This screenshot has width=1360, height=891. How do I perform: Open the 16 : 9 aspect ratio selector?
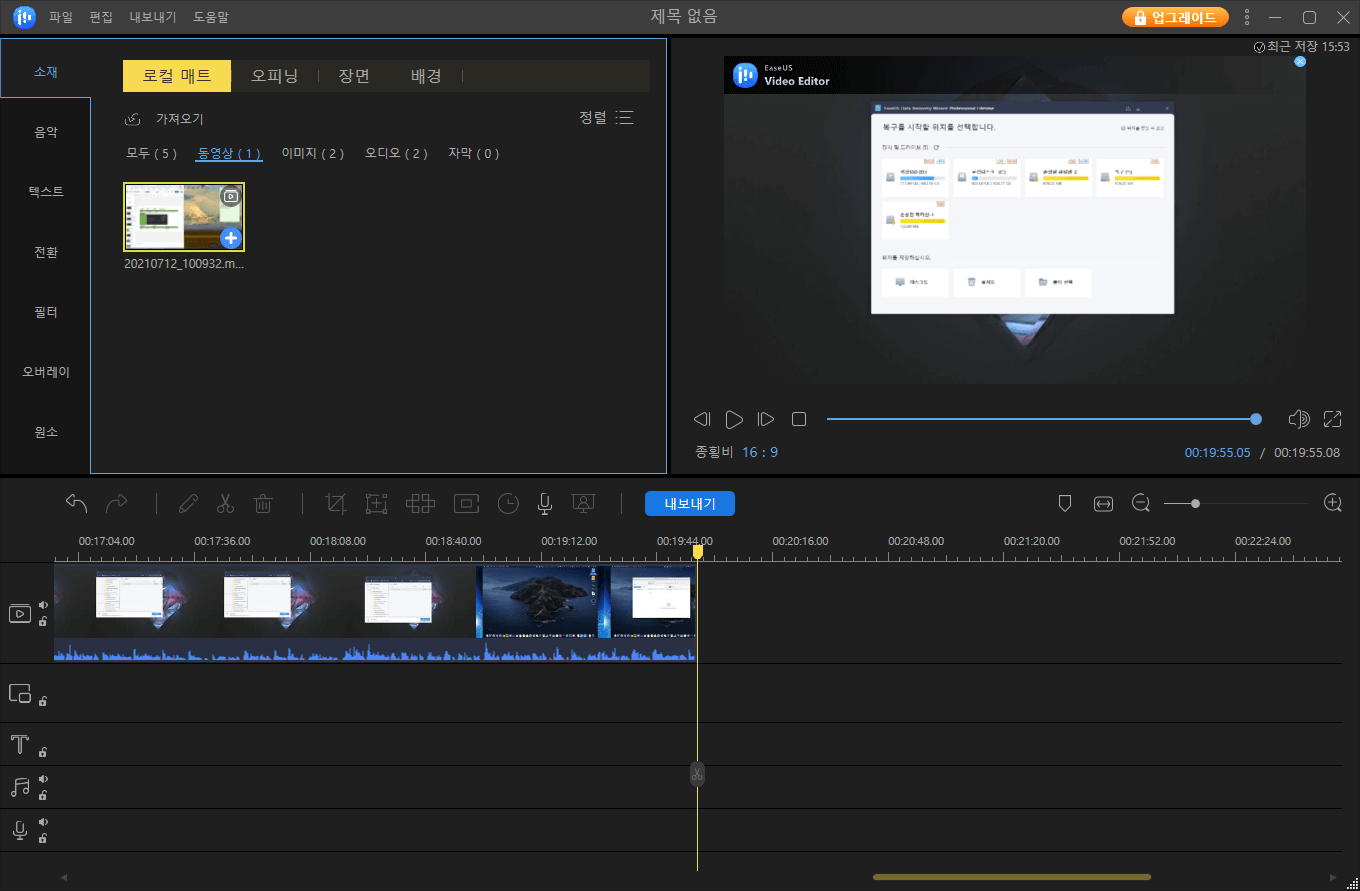760,452
